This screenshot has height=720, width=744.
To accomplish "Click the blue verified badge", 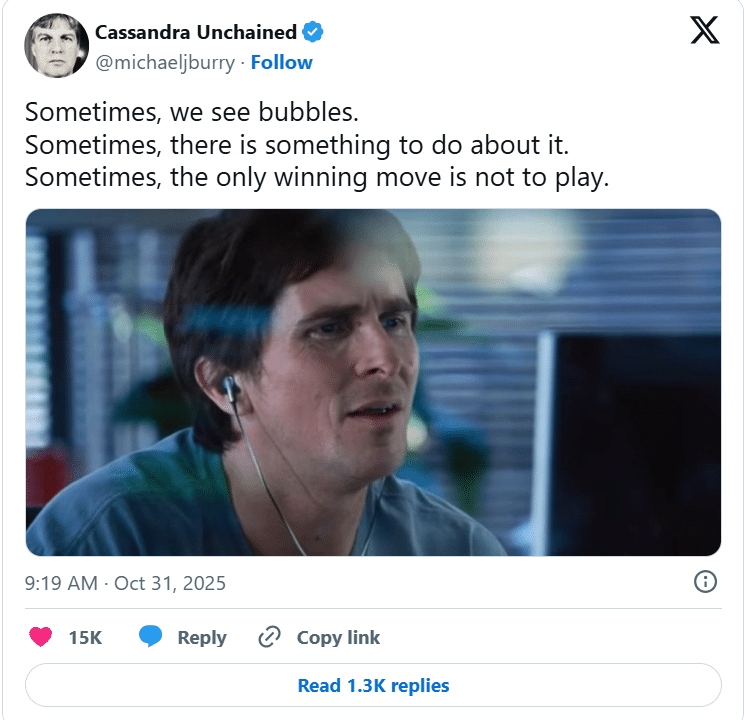I will click(313, 33).
